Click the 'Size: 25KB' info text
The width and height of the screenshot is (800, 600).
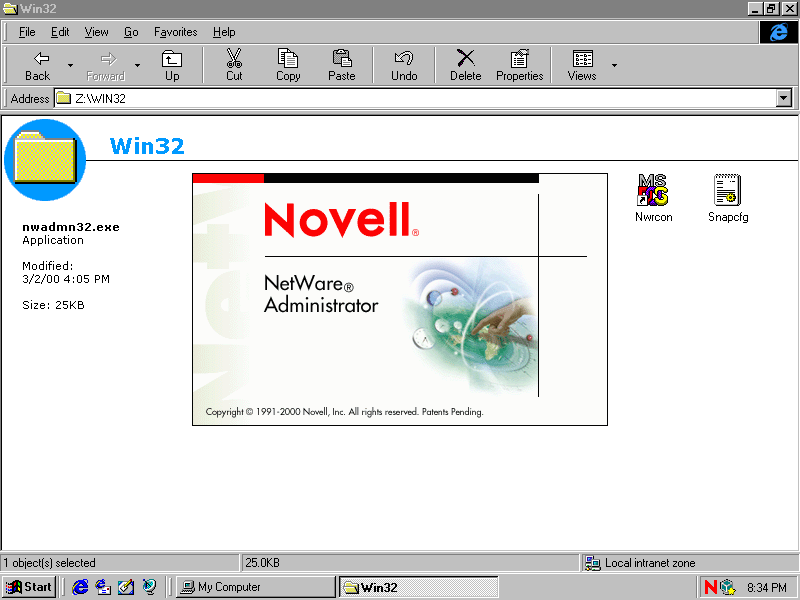[x=53, y=305]
